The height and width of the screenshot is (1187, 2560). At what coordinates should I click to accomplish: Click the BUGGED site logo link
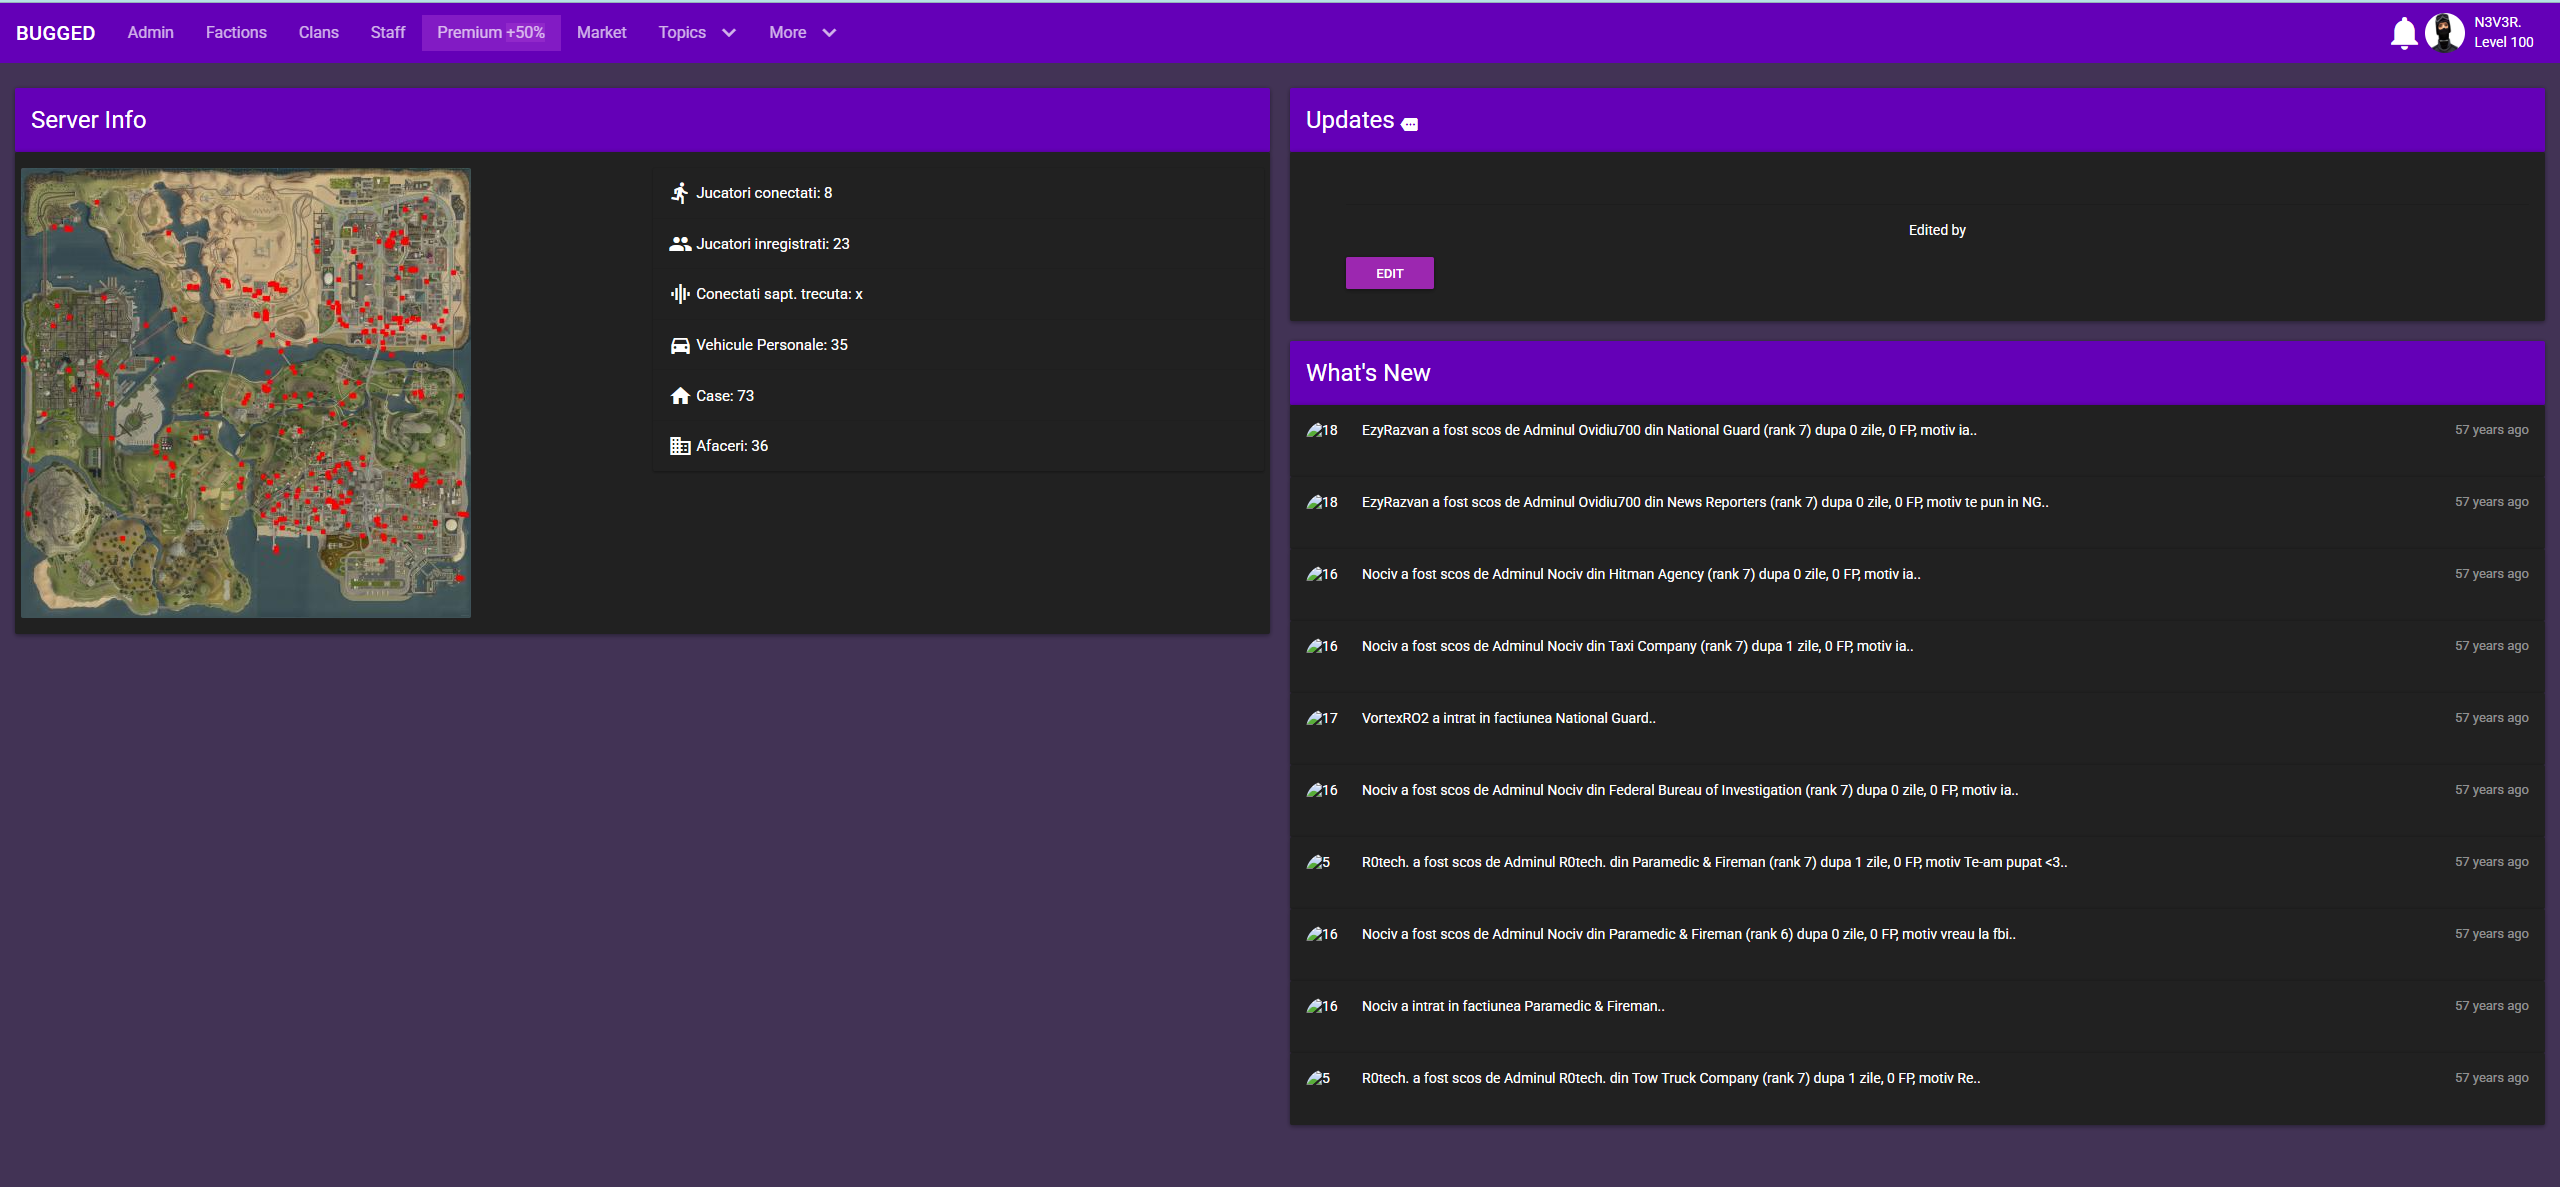coord(56,33)
